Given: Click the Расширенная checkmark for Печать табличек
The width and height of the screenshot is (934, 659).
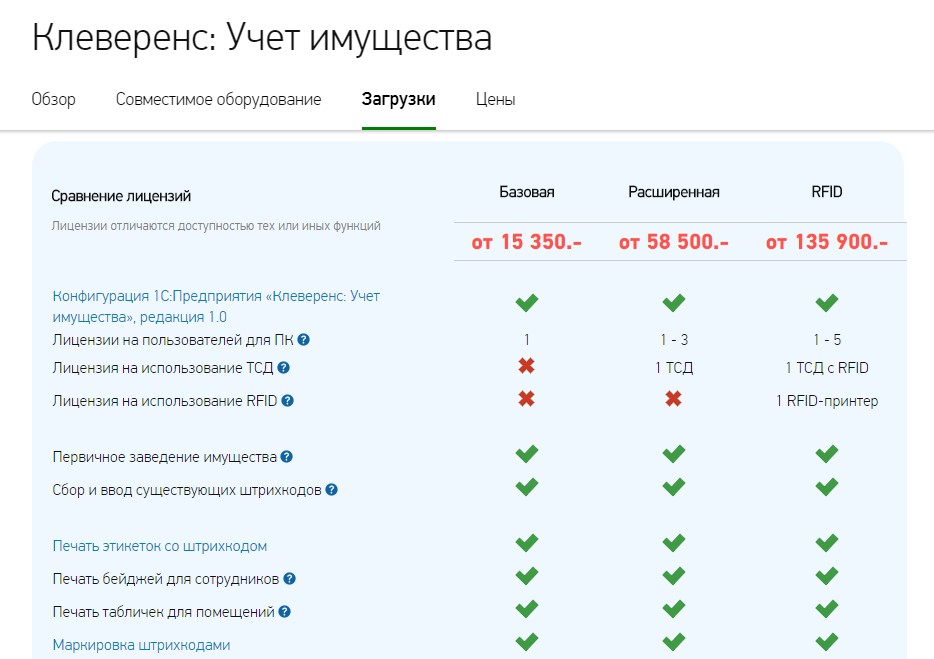Looking at the screenshot, I should (x=674, y=609).
